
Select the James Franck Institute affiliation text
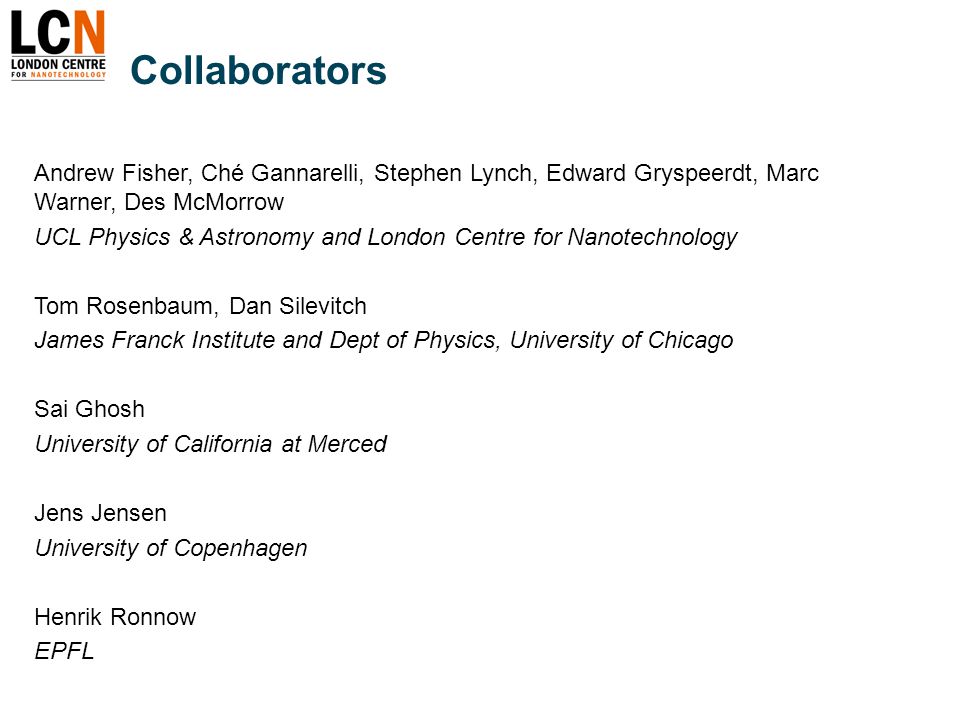383,340
